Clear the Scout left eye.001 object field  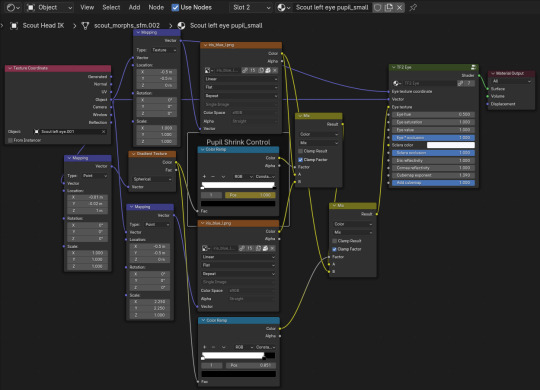(x=103, y=132)
